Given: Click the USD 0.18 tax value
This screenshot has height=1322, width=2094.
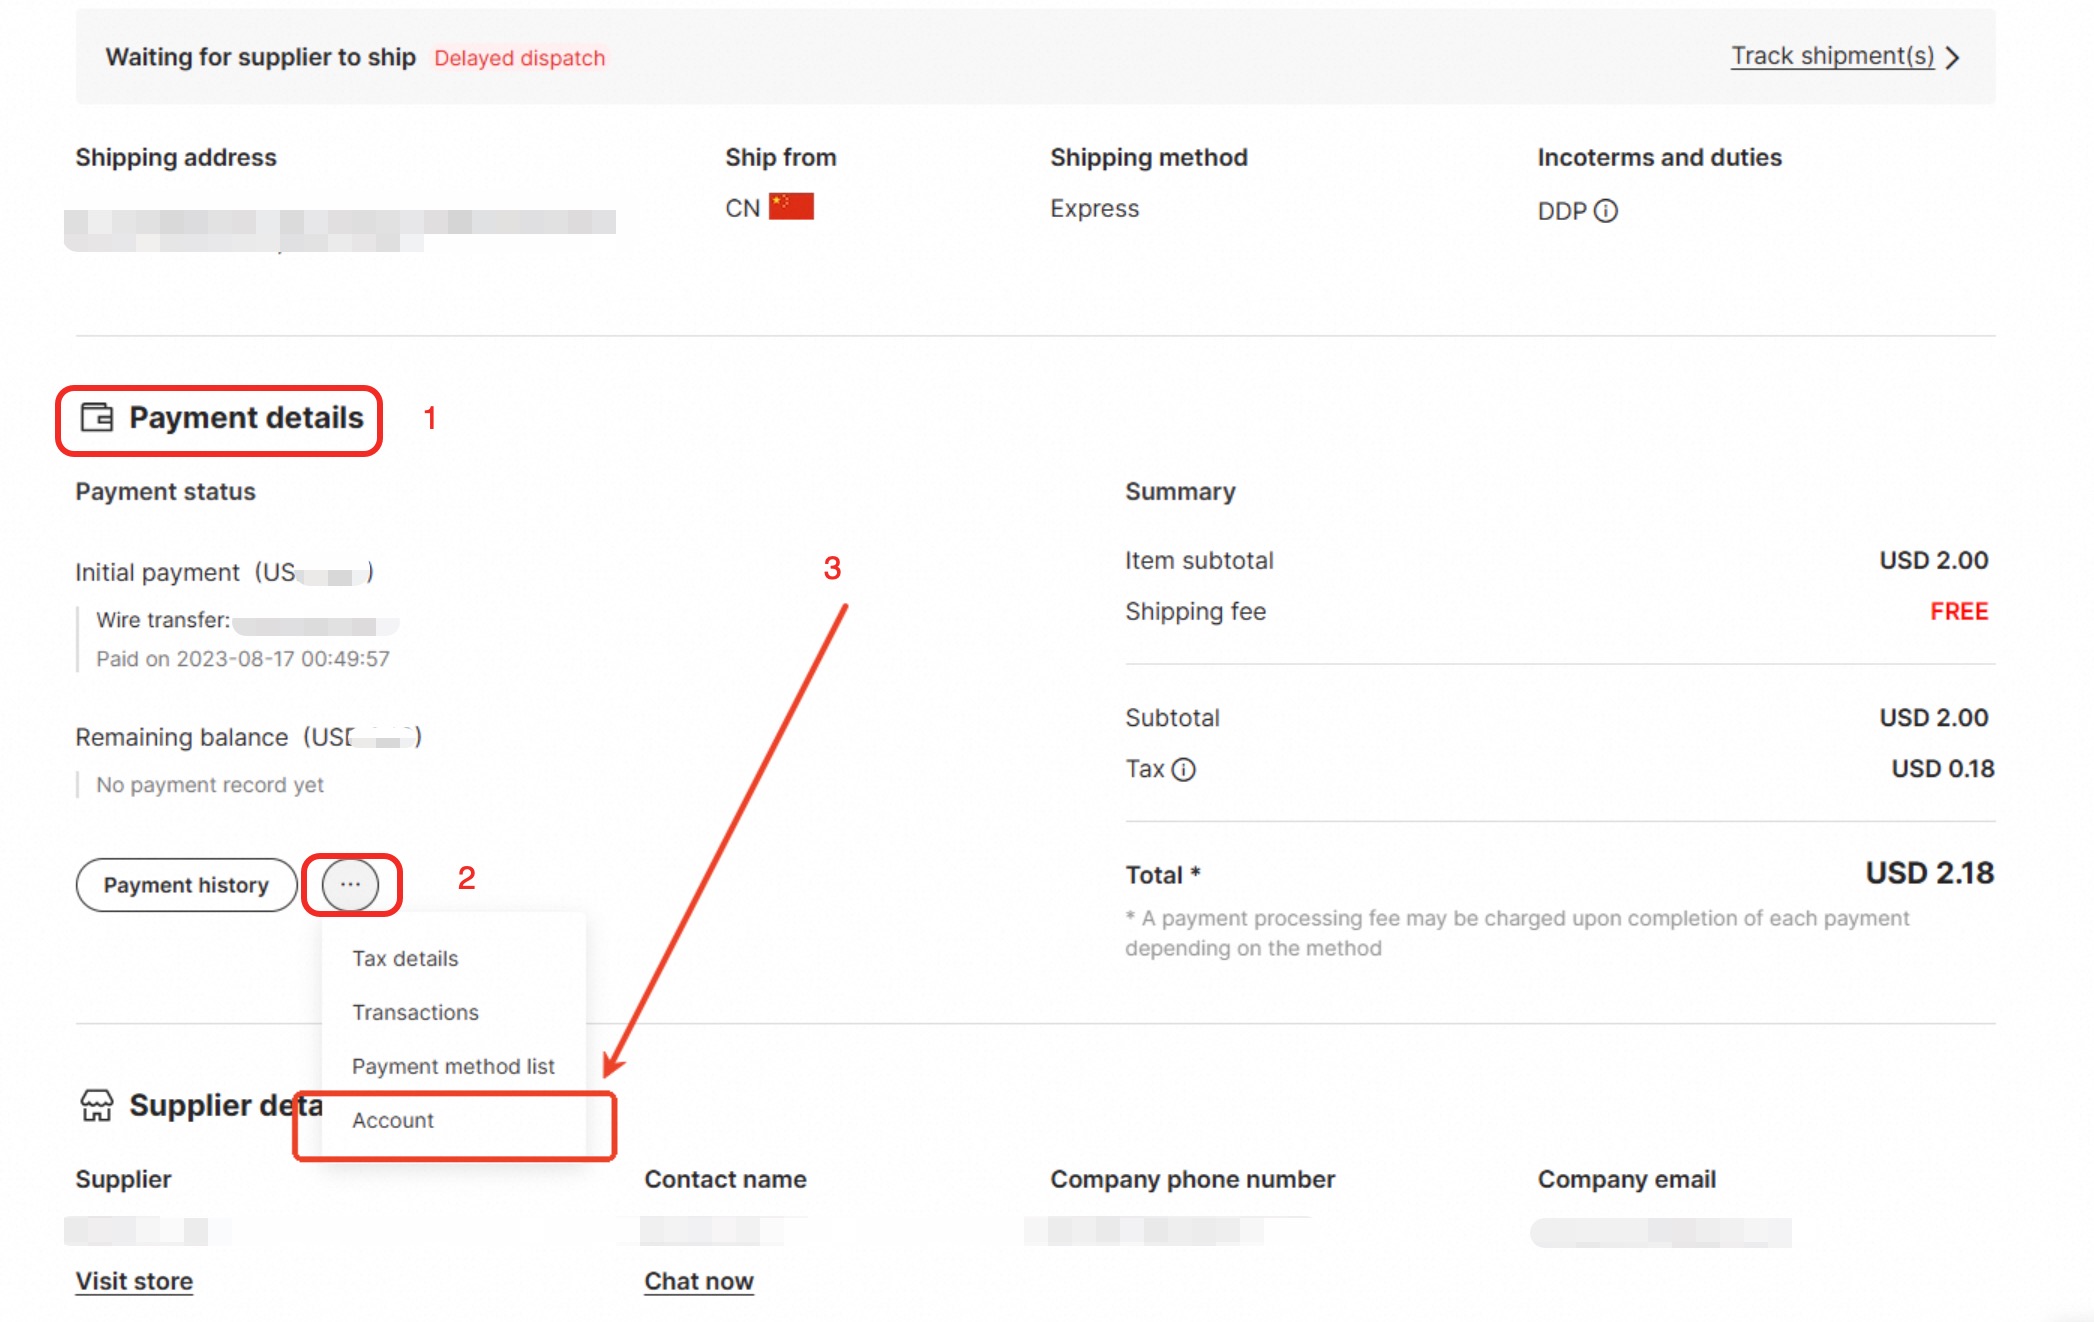Looking at the screenshot, I should [1942, 768].
